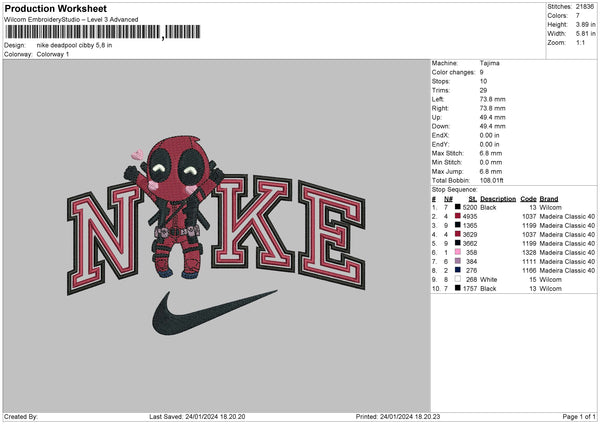Click the Colors value '7'
The width and height of the screenshot is (600, 424).
pos(578,16)
